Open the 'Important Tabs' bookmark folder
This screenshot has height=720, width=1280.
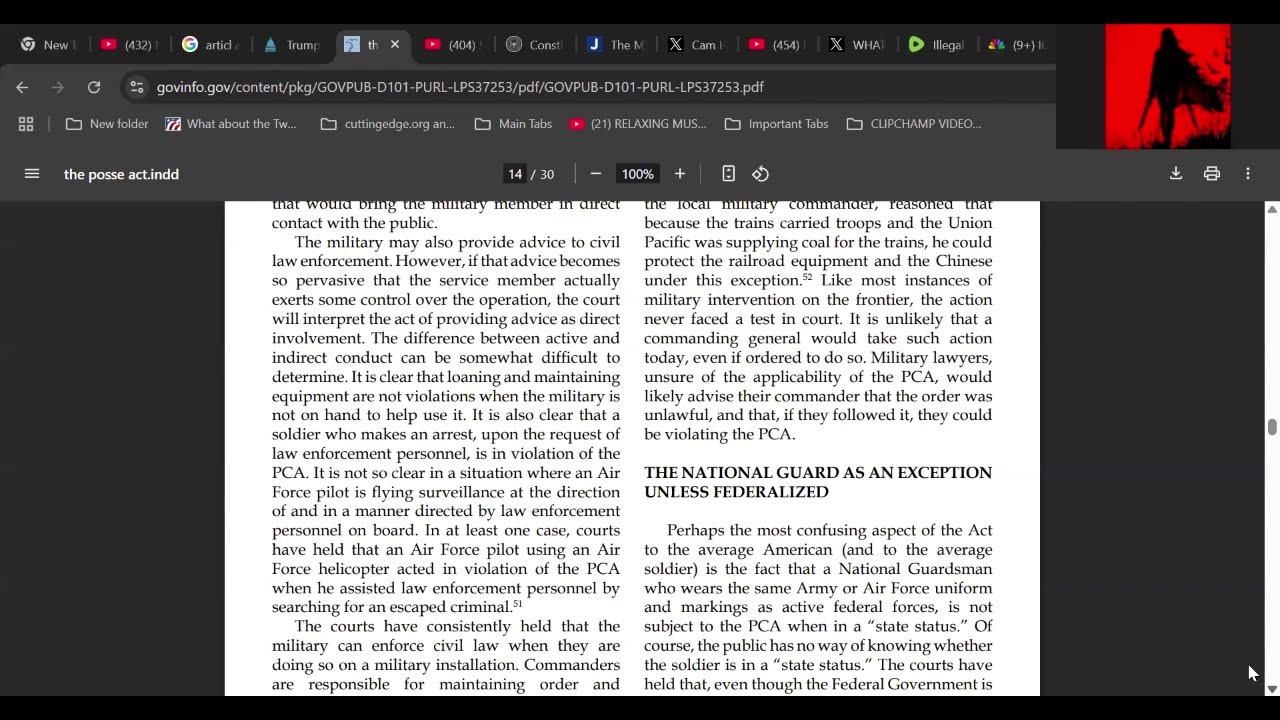[x=777, y=124]
